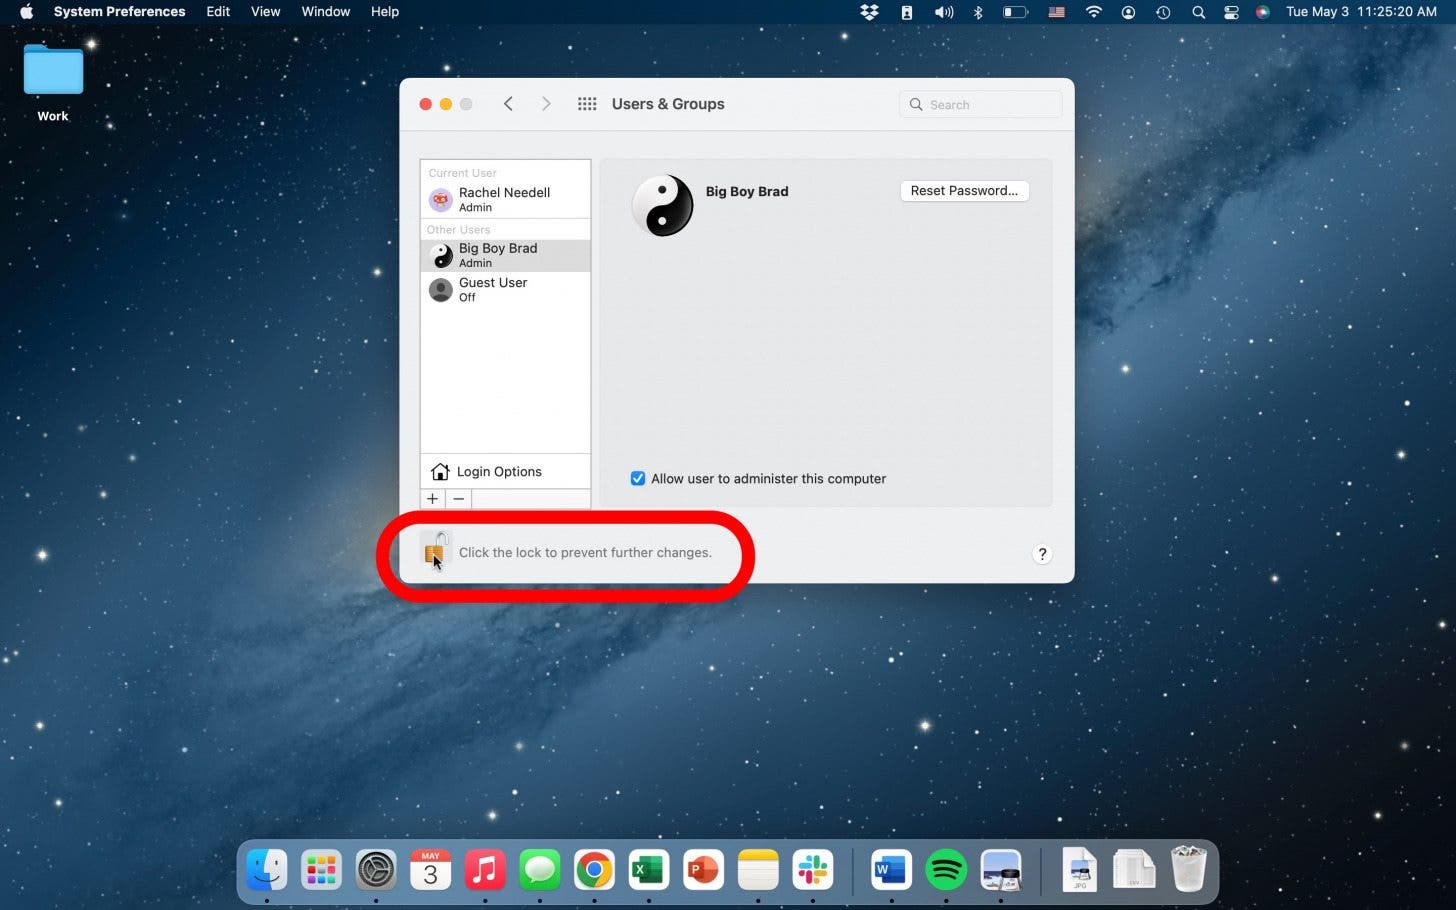Click the Reset Password button
This screenshot has height=910, width=1456.
coord(964,191)
